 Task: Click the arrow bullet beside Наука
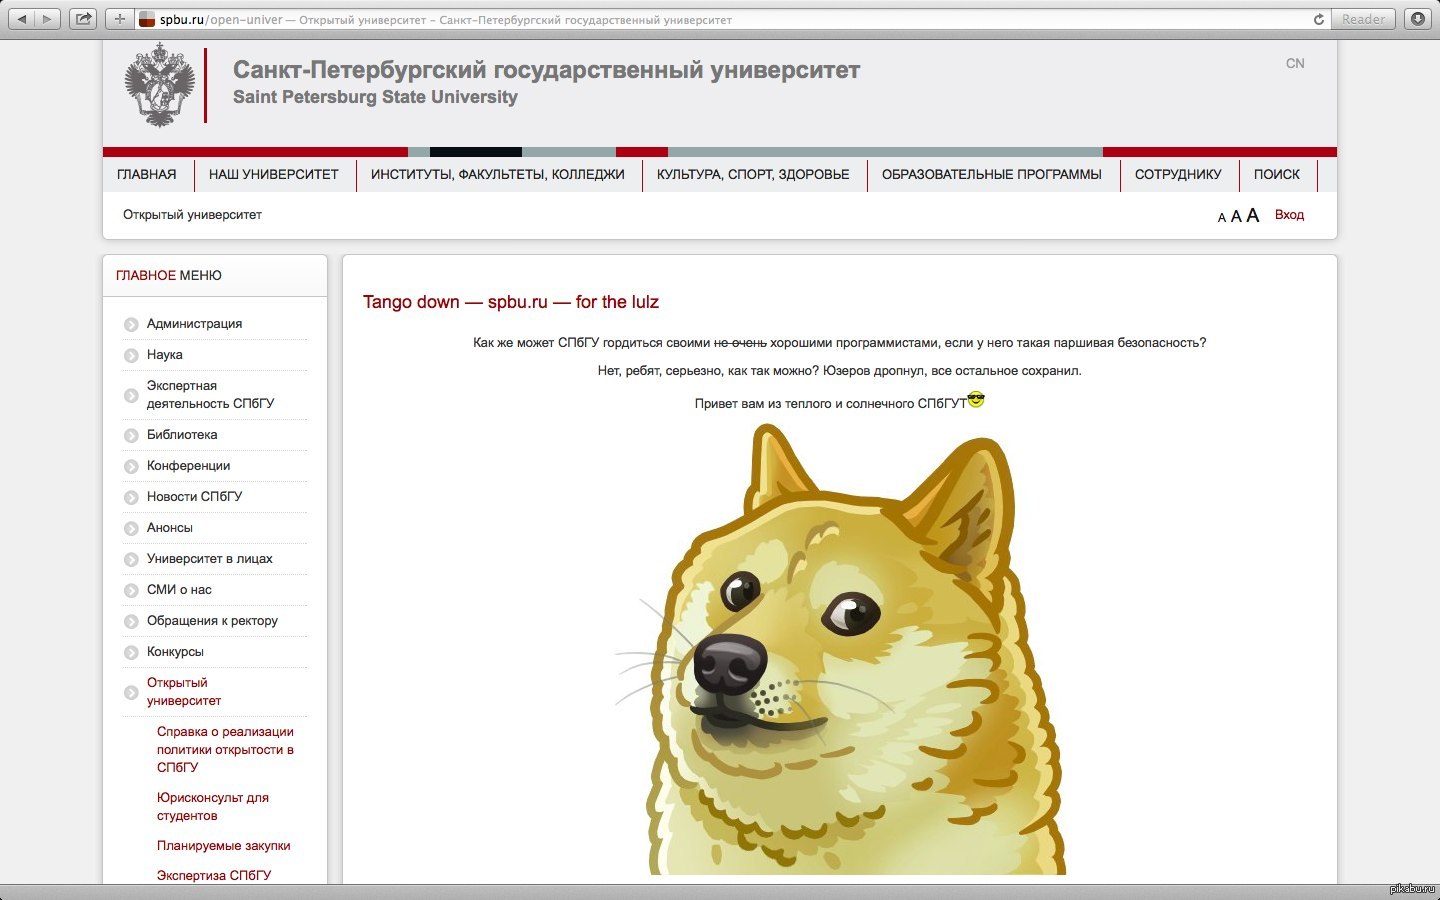tap(131, 355)
